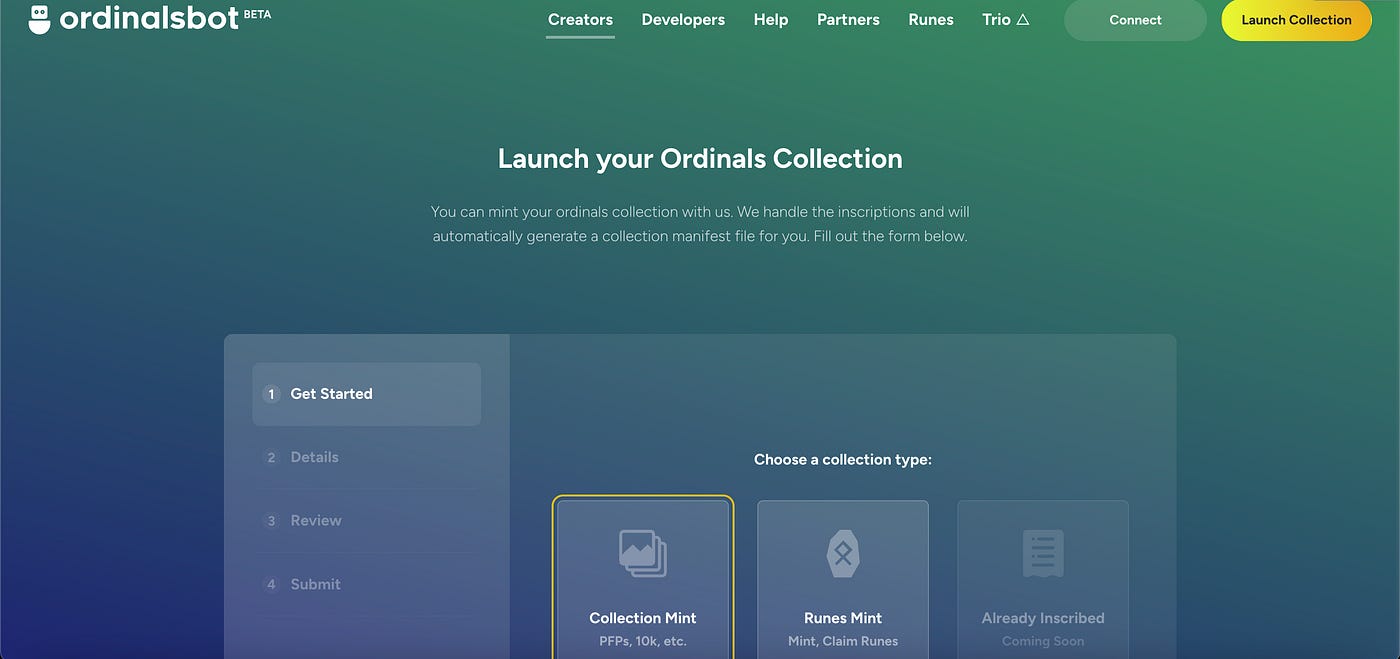Click the Connect wallet button
Image resolution: width=1400 pixels, height=659 pixels.
1135,20
